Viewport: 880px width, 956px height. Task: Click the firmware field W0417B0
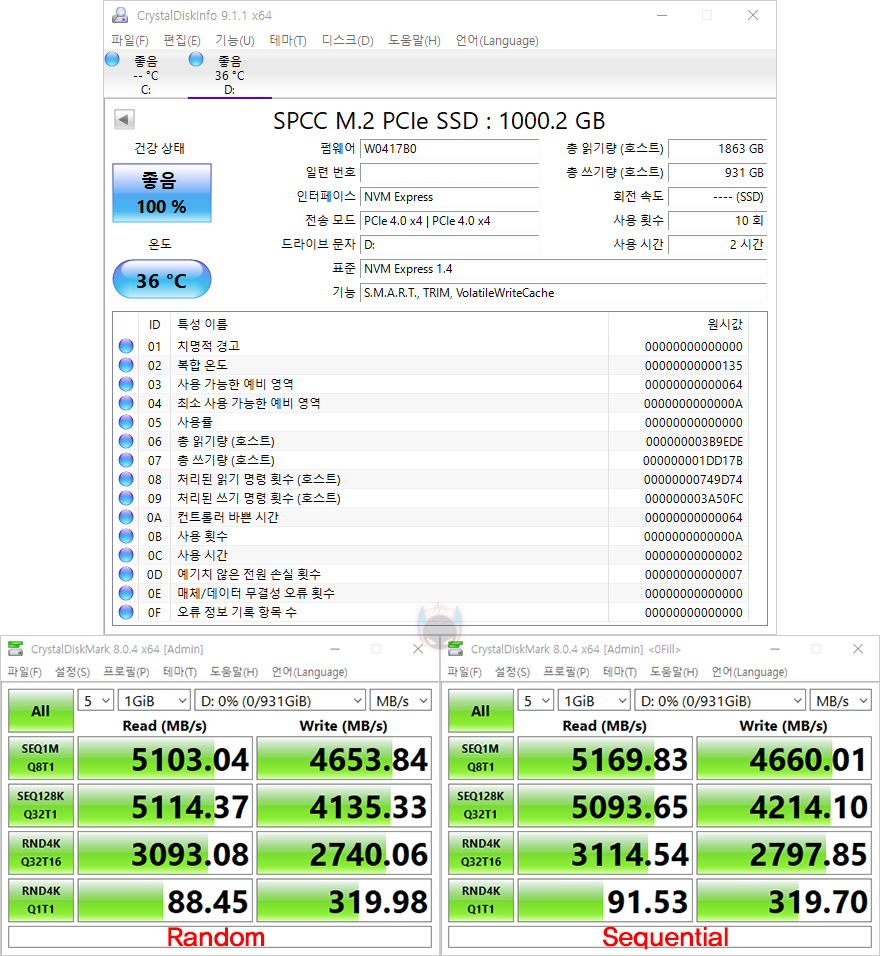point(449,149)
